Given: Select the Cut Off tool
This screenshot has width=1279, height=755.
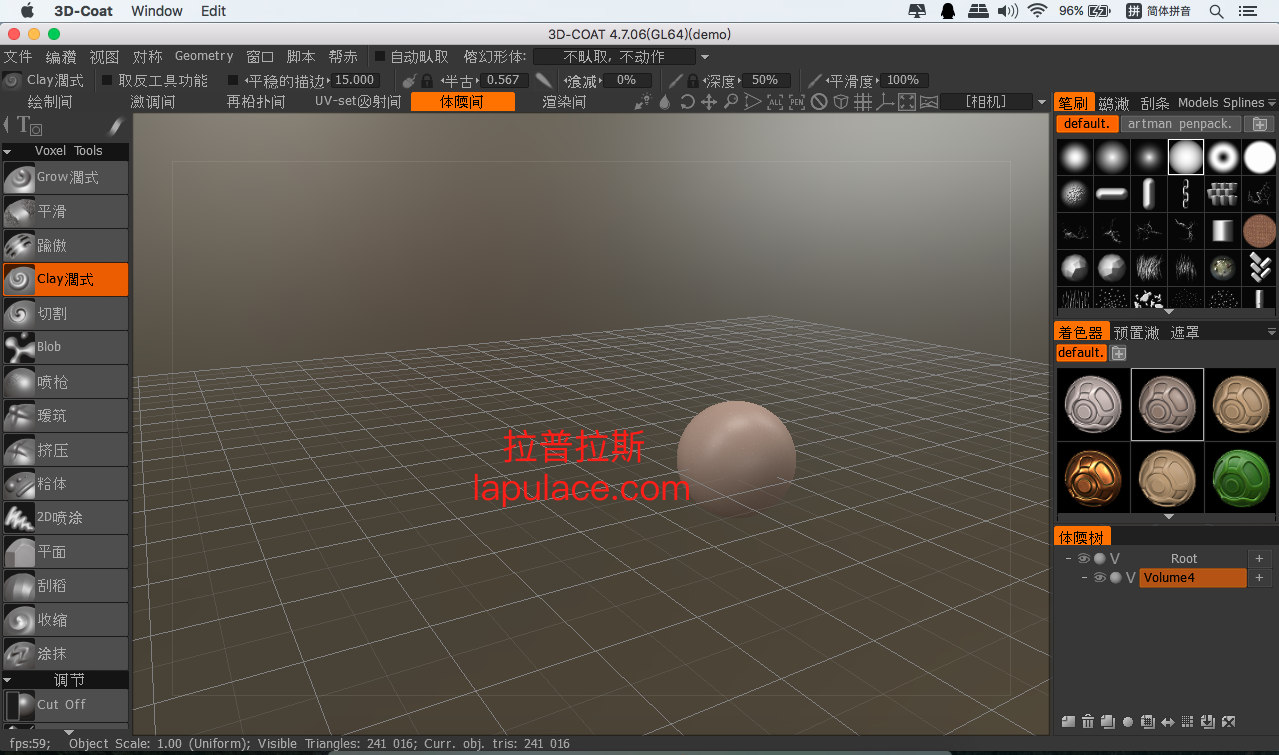Looking at the screenshot, I should coord(65,705).
